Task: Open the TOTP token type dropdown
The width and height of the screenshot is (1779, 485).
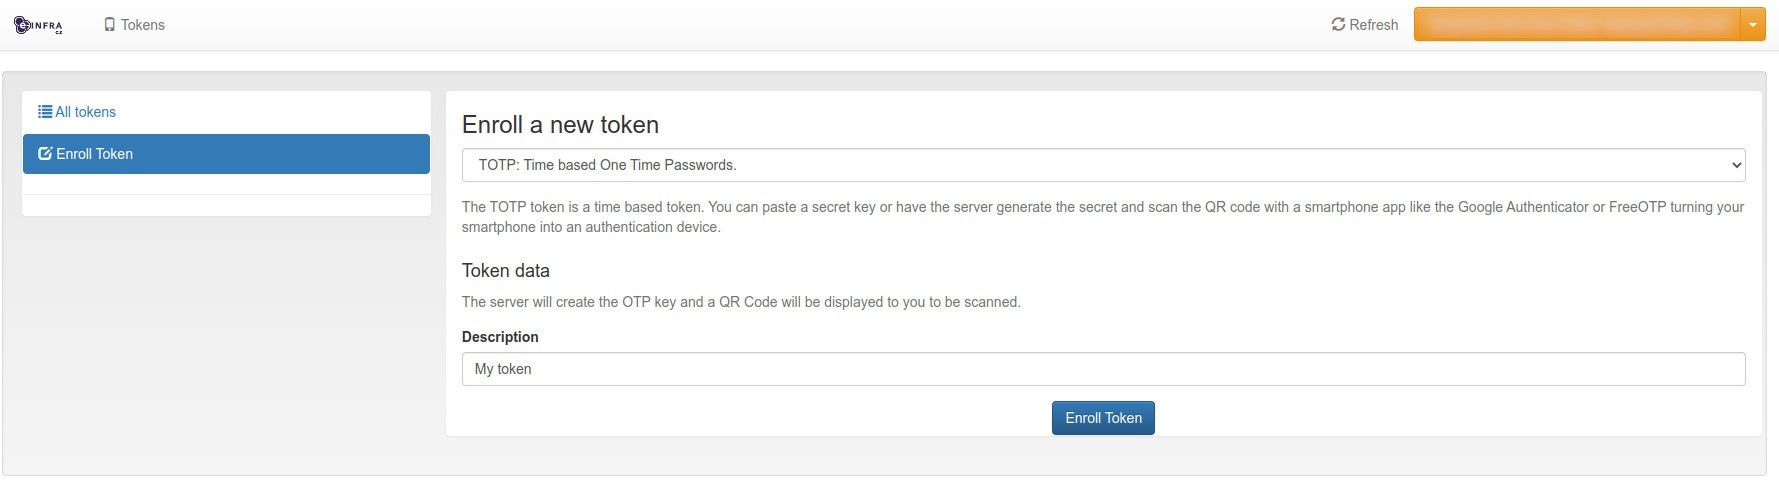Action: [x=1102, y=165]
